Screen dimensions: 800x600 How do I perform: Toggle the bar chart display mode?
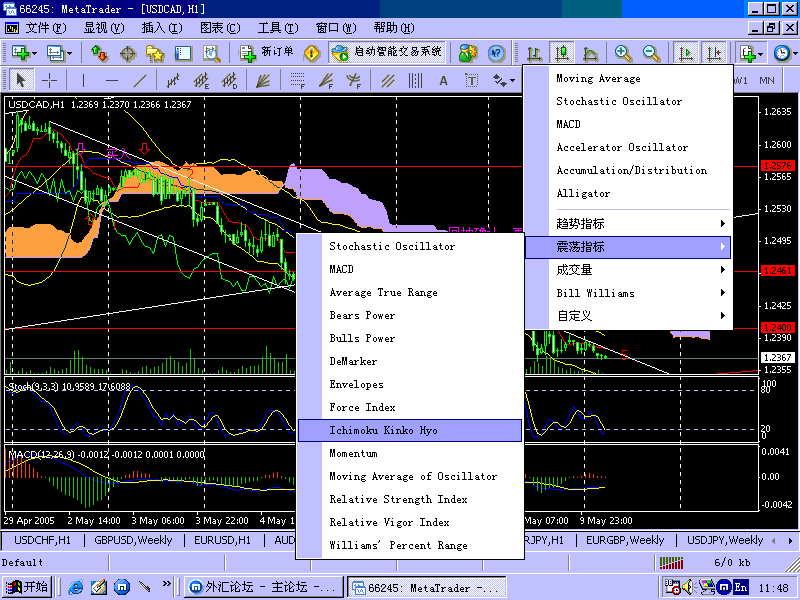(535, 53)
